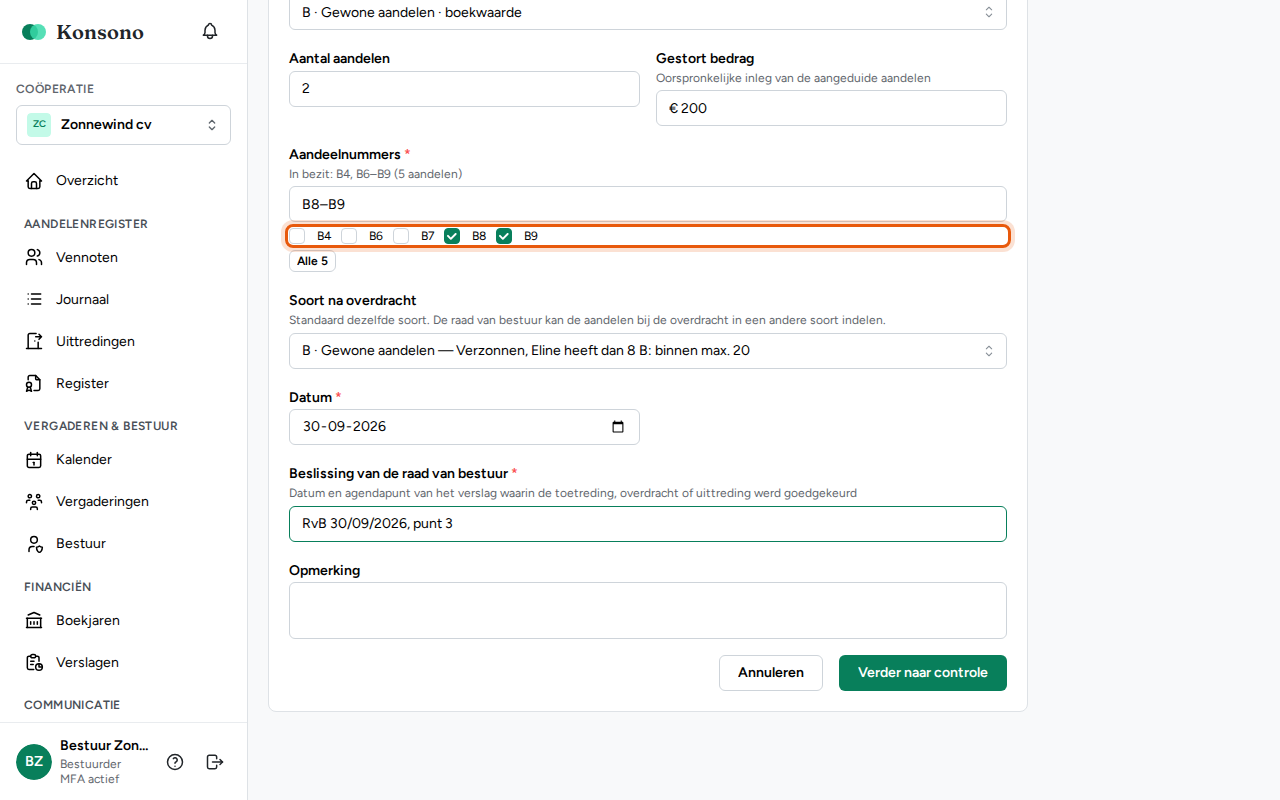Uncheck the B8 share checkbox

pyautogui.click(x=452, y=236)
